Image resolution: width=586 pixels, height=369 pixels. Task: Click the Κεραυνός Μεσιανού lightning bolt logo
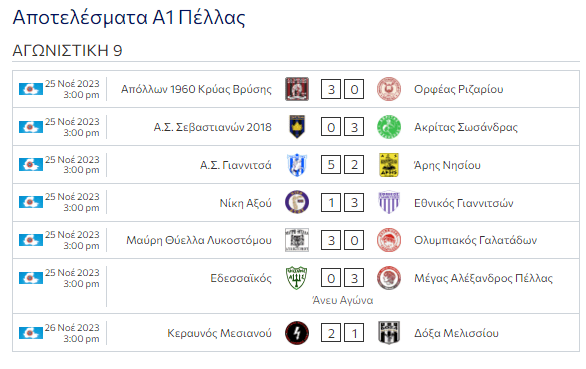297,333
